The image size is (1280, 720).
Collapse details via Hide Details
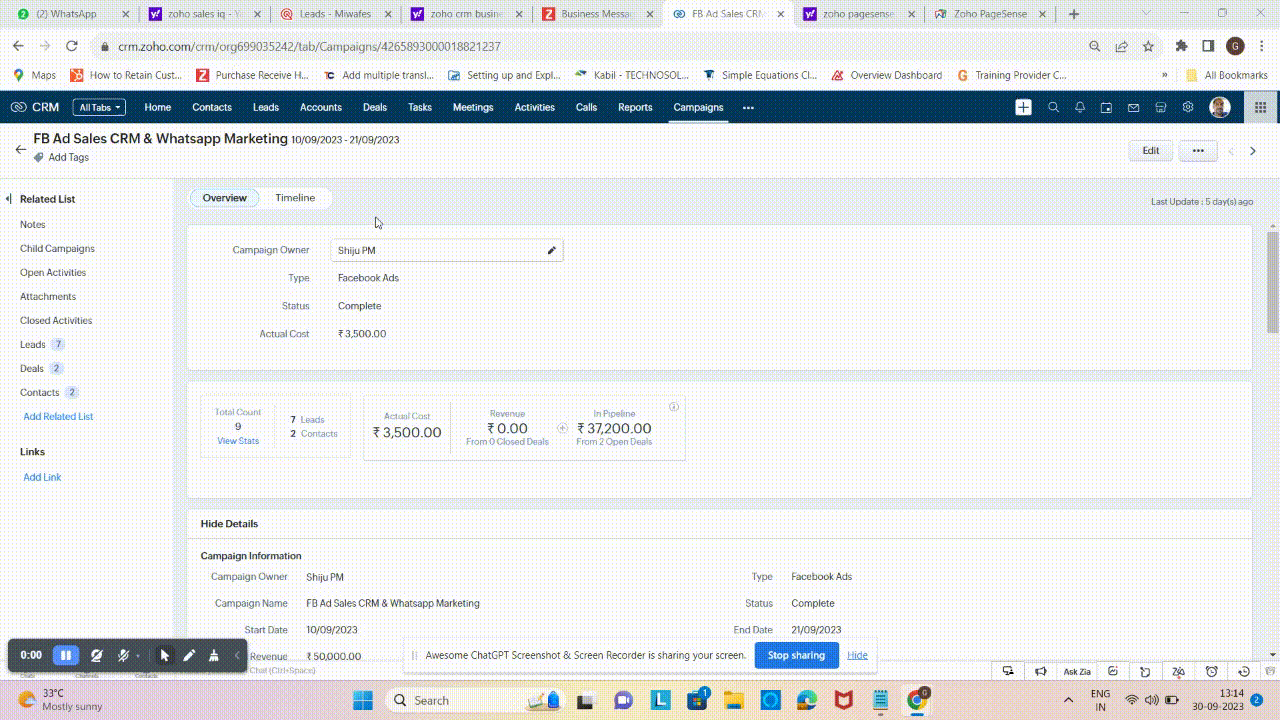click(x=229, y=524)
